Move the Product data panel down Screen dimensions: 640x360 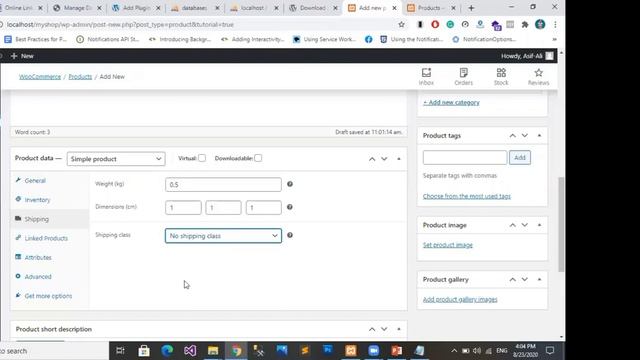384,159
